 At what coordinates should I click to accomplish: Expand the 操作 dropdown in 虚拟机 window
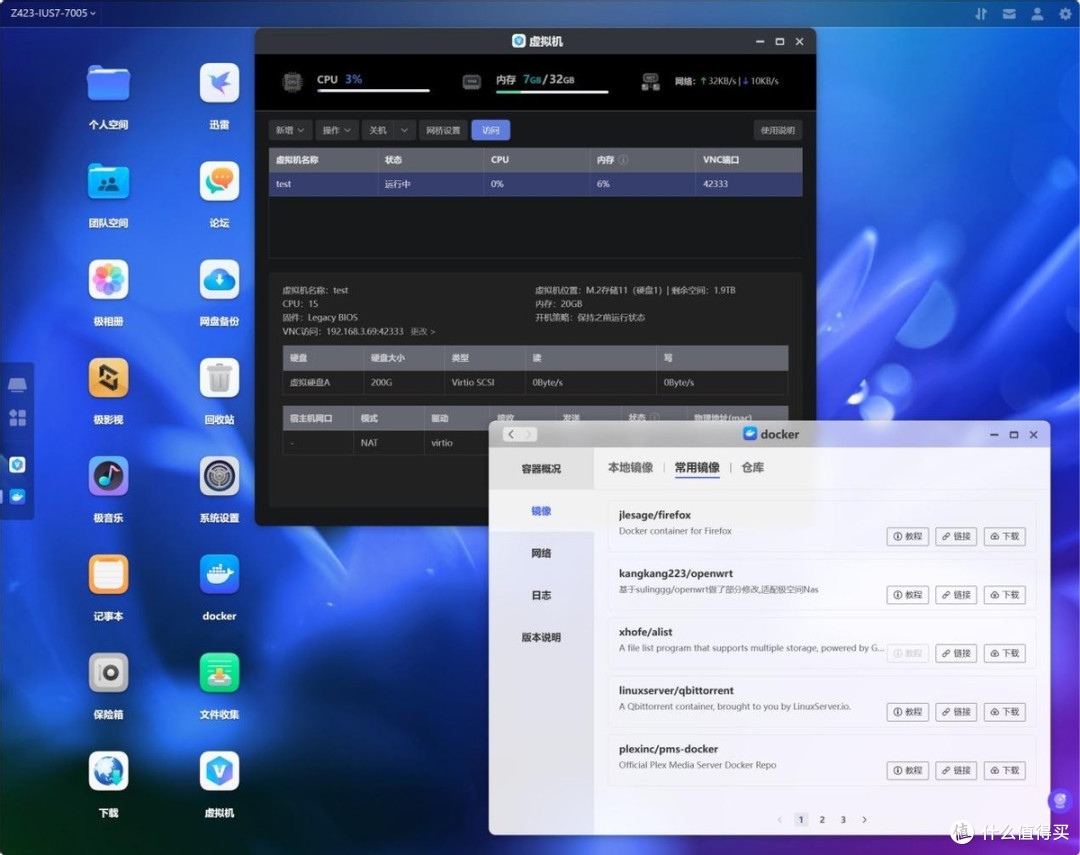point(337,130)
